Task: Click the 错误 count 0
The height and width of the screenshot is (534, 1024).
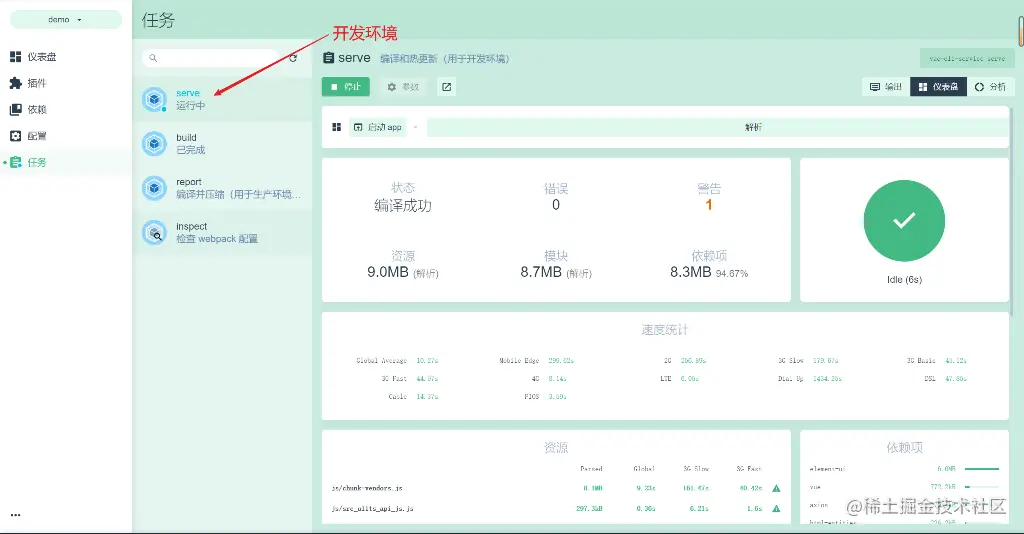Action: pyautogui.click(x=556, y=205)
